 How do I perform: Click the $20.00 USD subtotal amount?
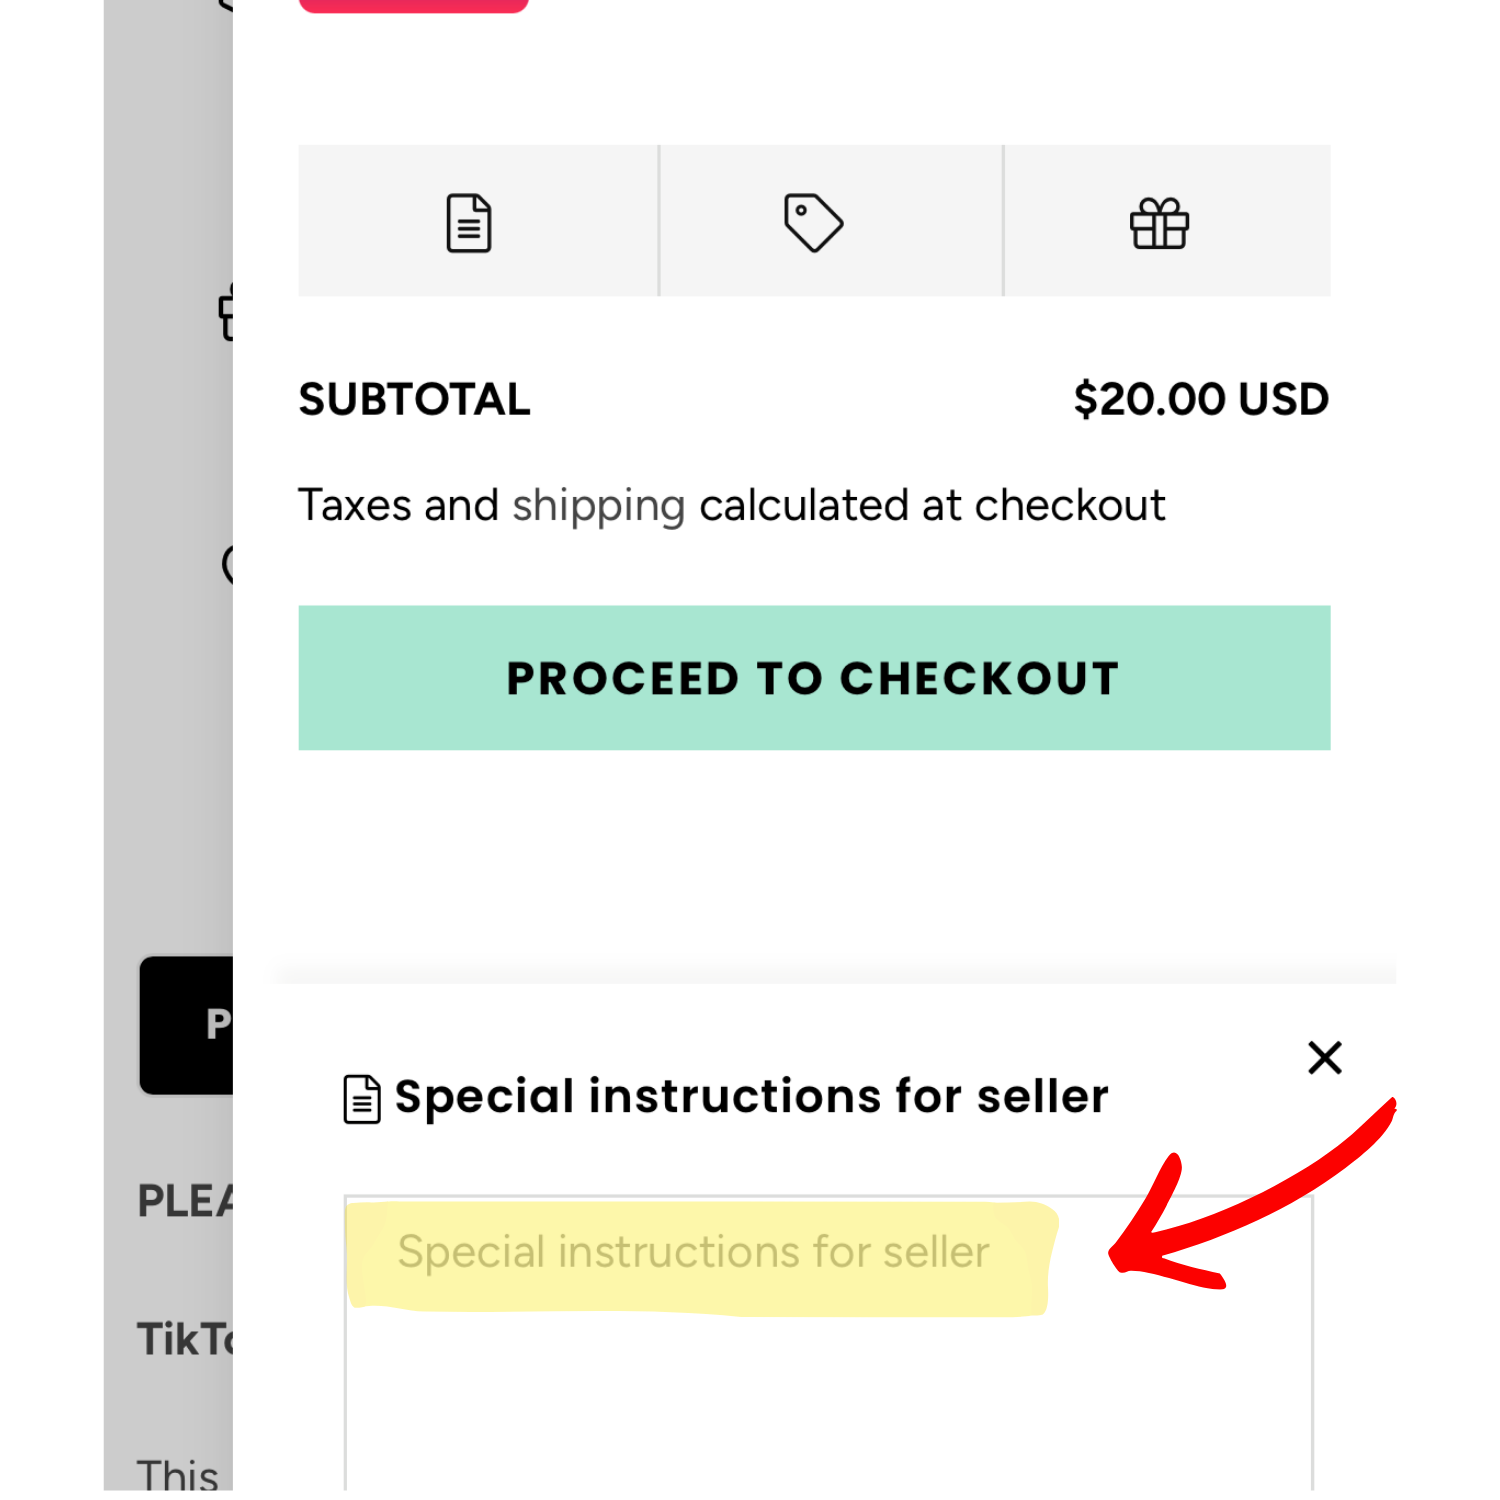coord(1201,400)
